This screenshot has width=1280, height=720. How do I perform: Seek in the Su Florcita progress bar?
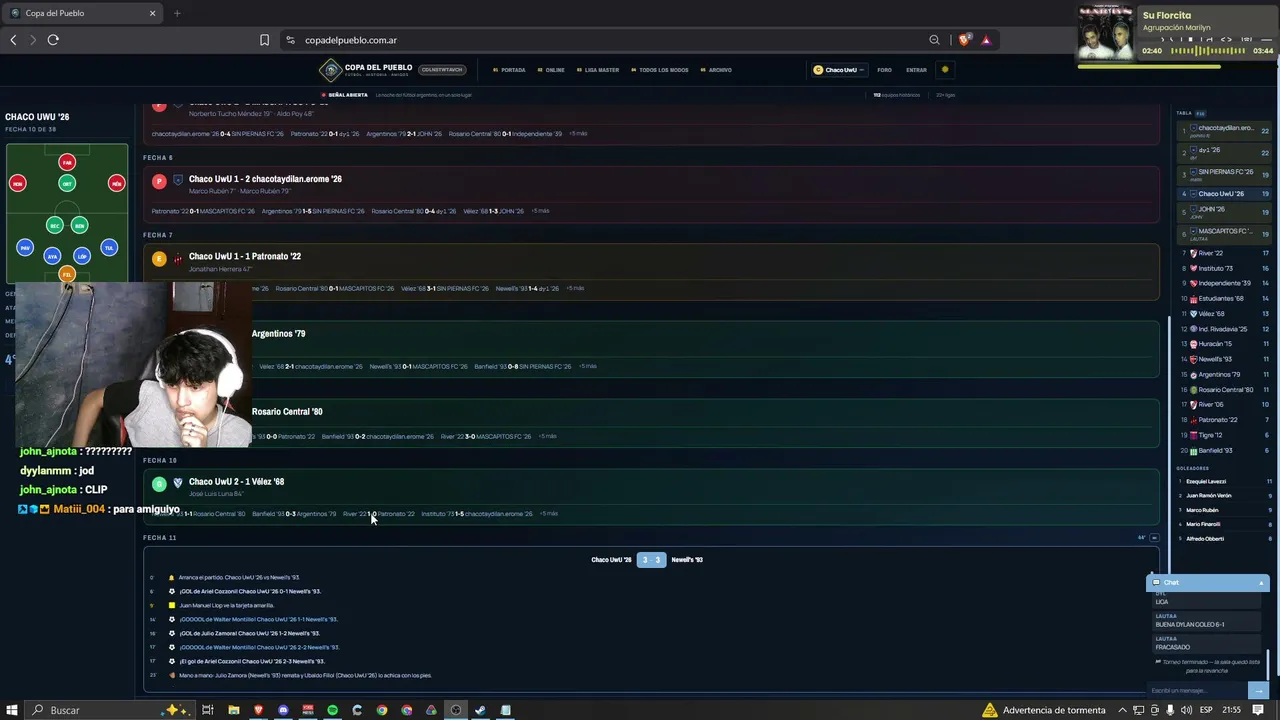point(1148,67)
